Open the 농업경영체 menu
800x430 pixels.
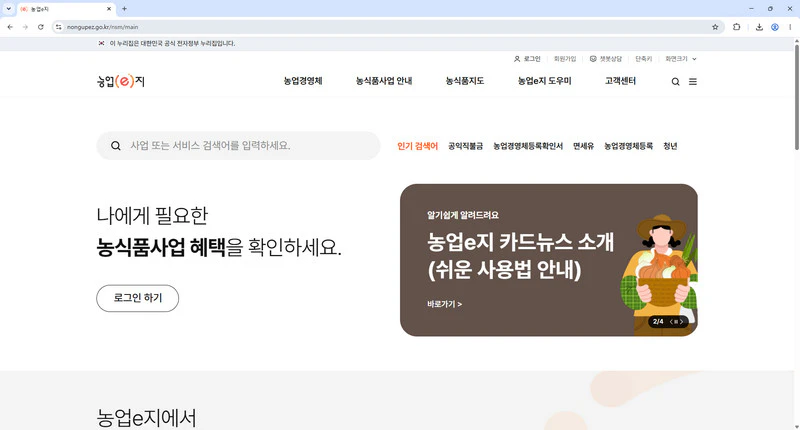(303, 81)
